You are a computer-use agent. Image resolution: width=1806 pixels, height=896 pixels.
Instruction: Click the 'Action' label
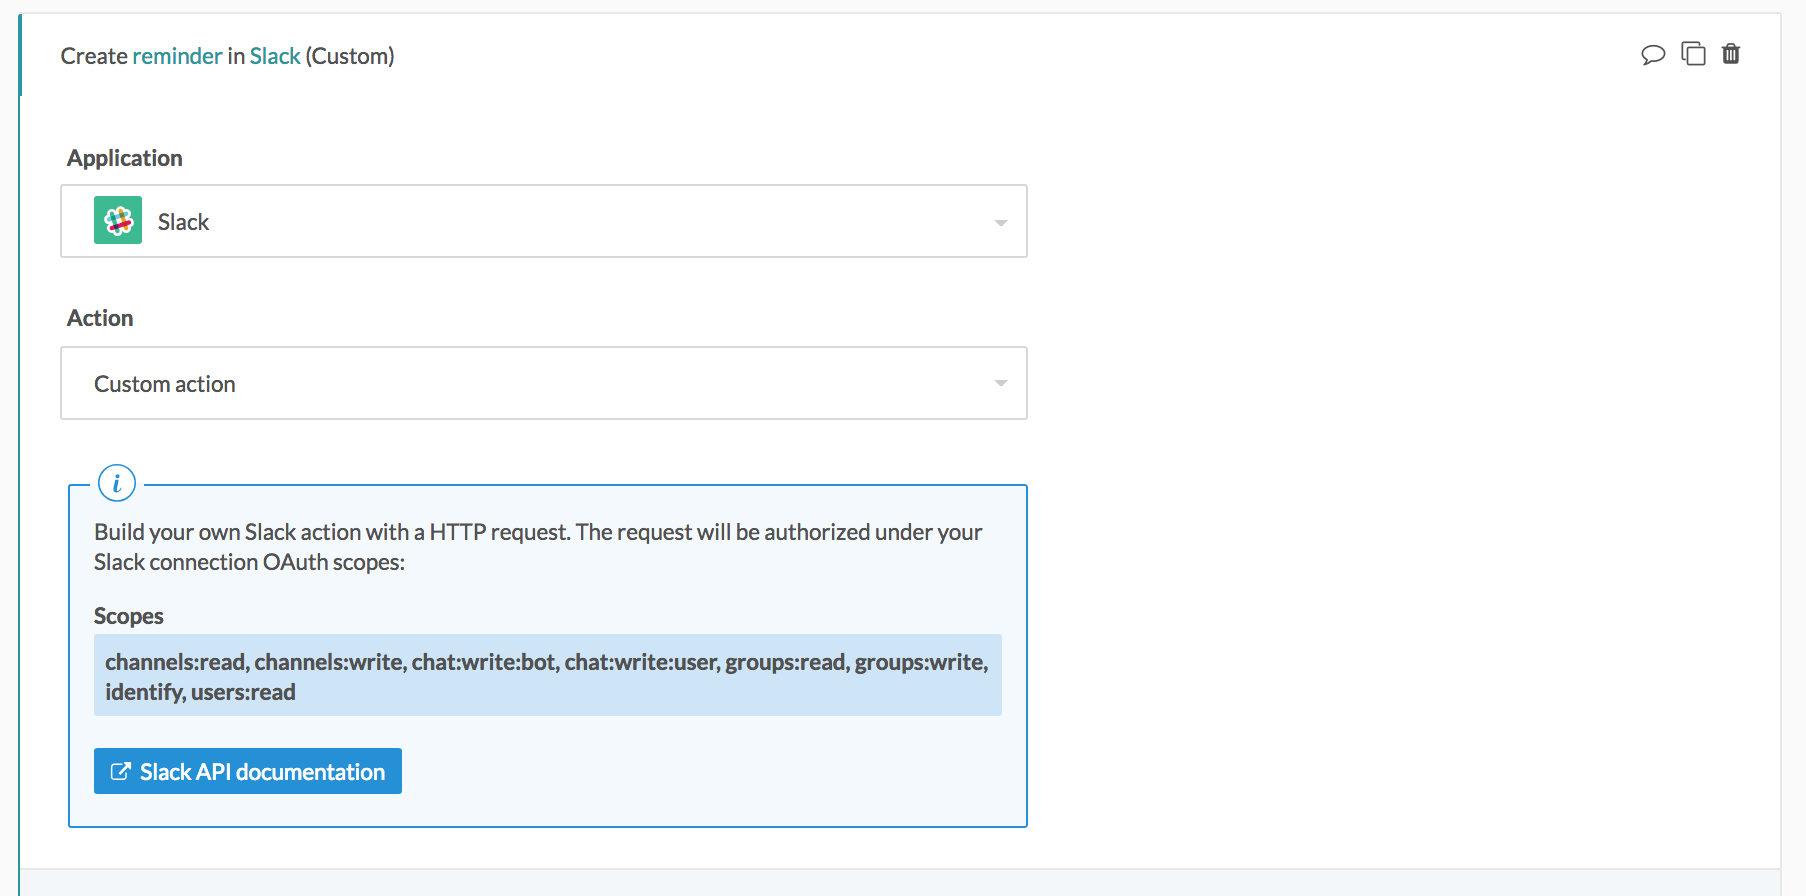[100, 318]
